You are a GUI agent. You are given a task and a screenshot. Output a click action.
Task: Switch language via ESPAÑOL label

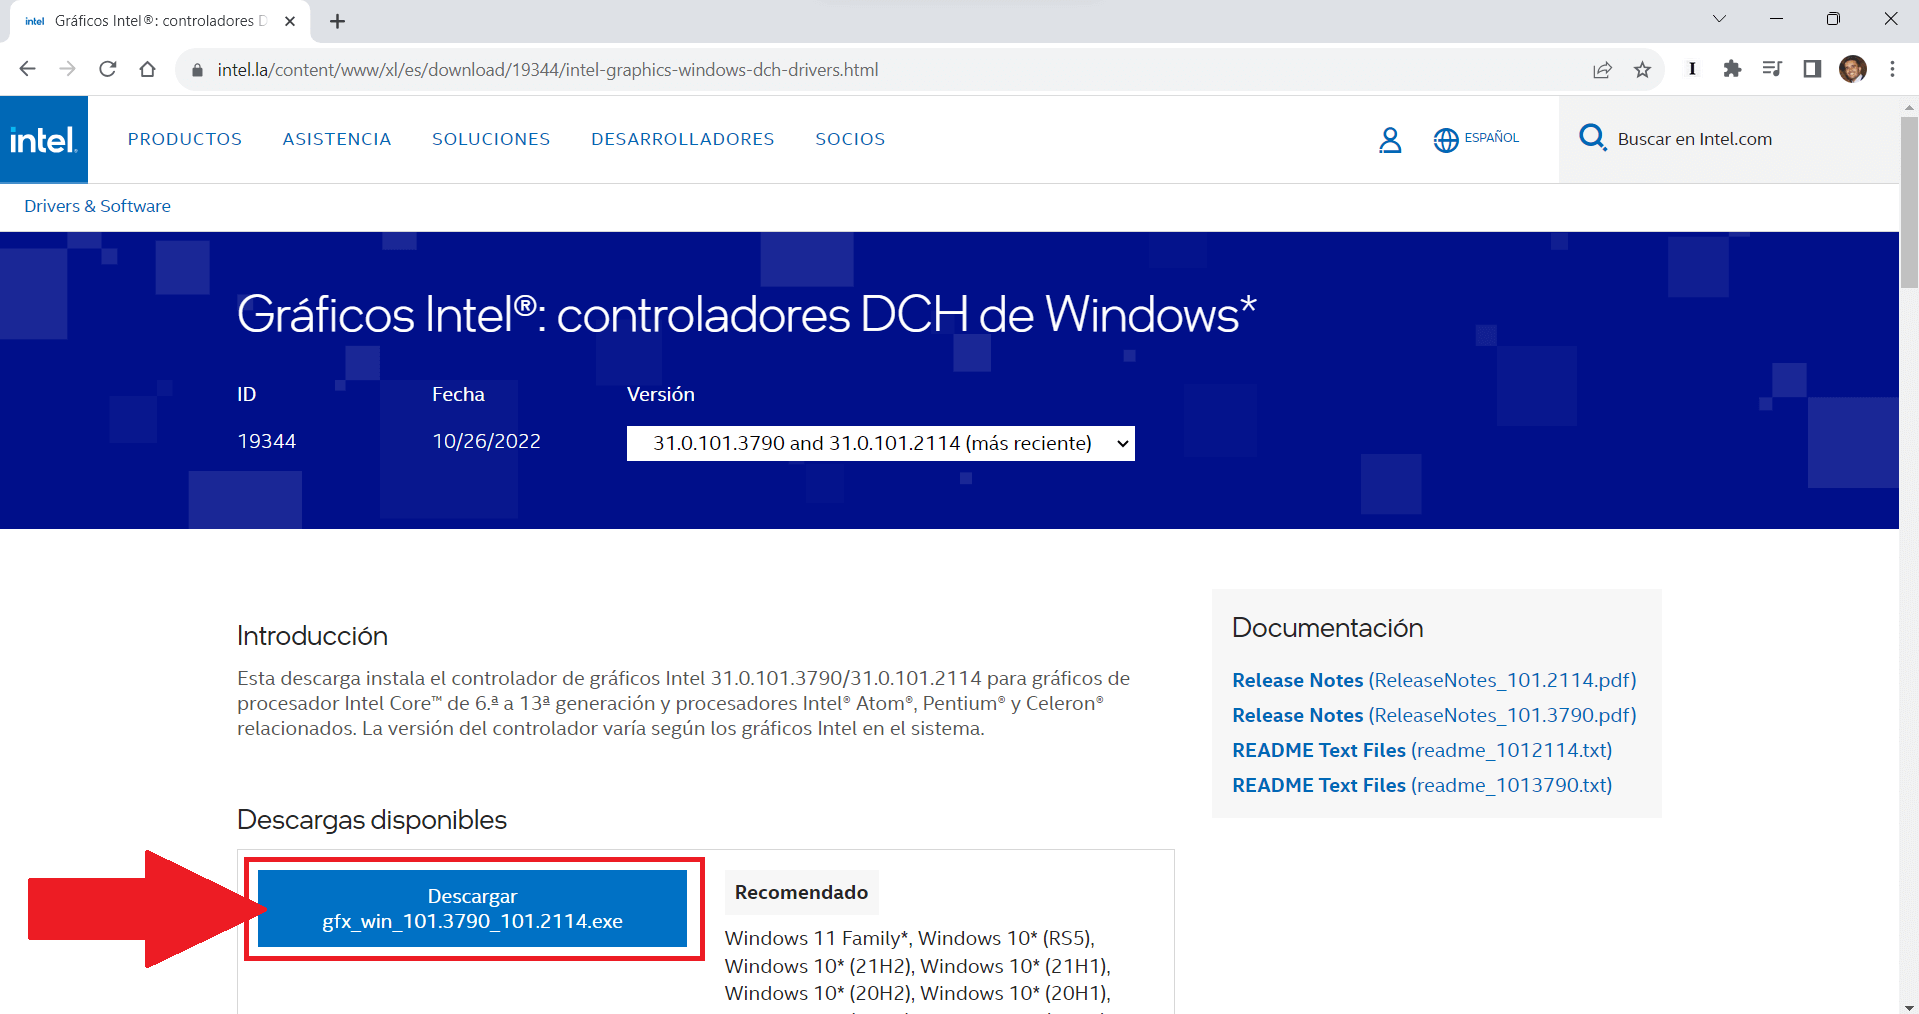click(1491, 138)
